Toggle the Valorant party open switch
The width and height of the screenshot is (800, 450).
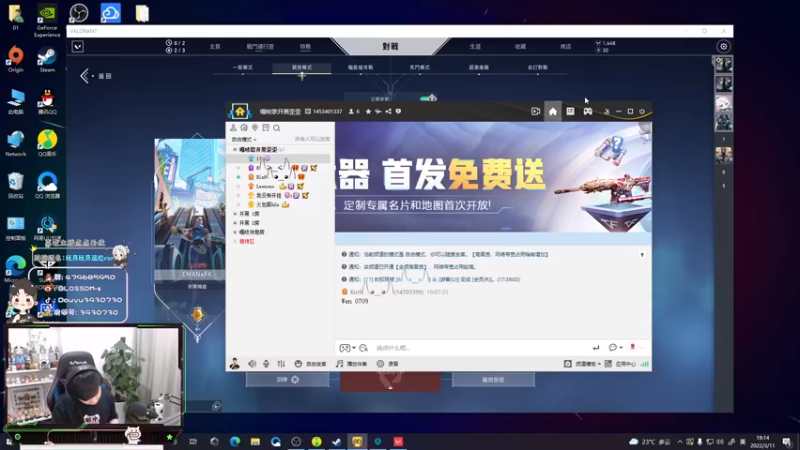pyautogui.click(x=428, y=98)
